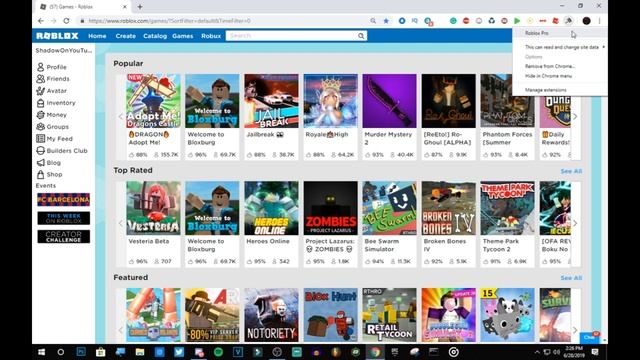Image resolution: width=640 pixels, height=360 pixels.
Task: Open Chrome from the taskbar
Action: click(375, 352)
